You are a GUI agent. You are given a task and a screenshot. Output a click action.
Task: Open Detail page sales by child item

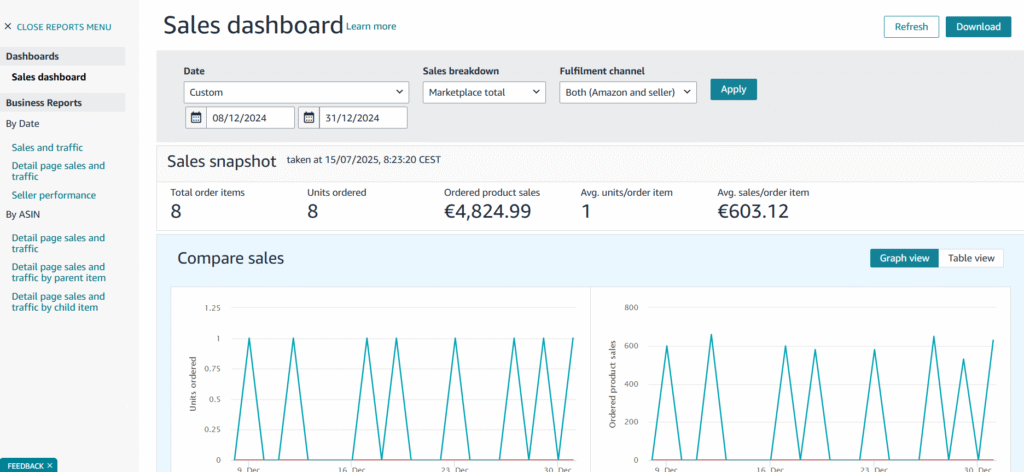point(58,302)
